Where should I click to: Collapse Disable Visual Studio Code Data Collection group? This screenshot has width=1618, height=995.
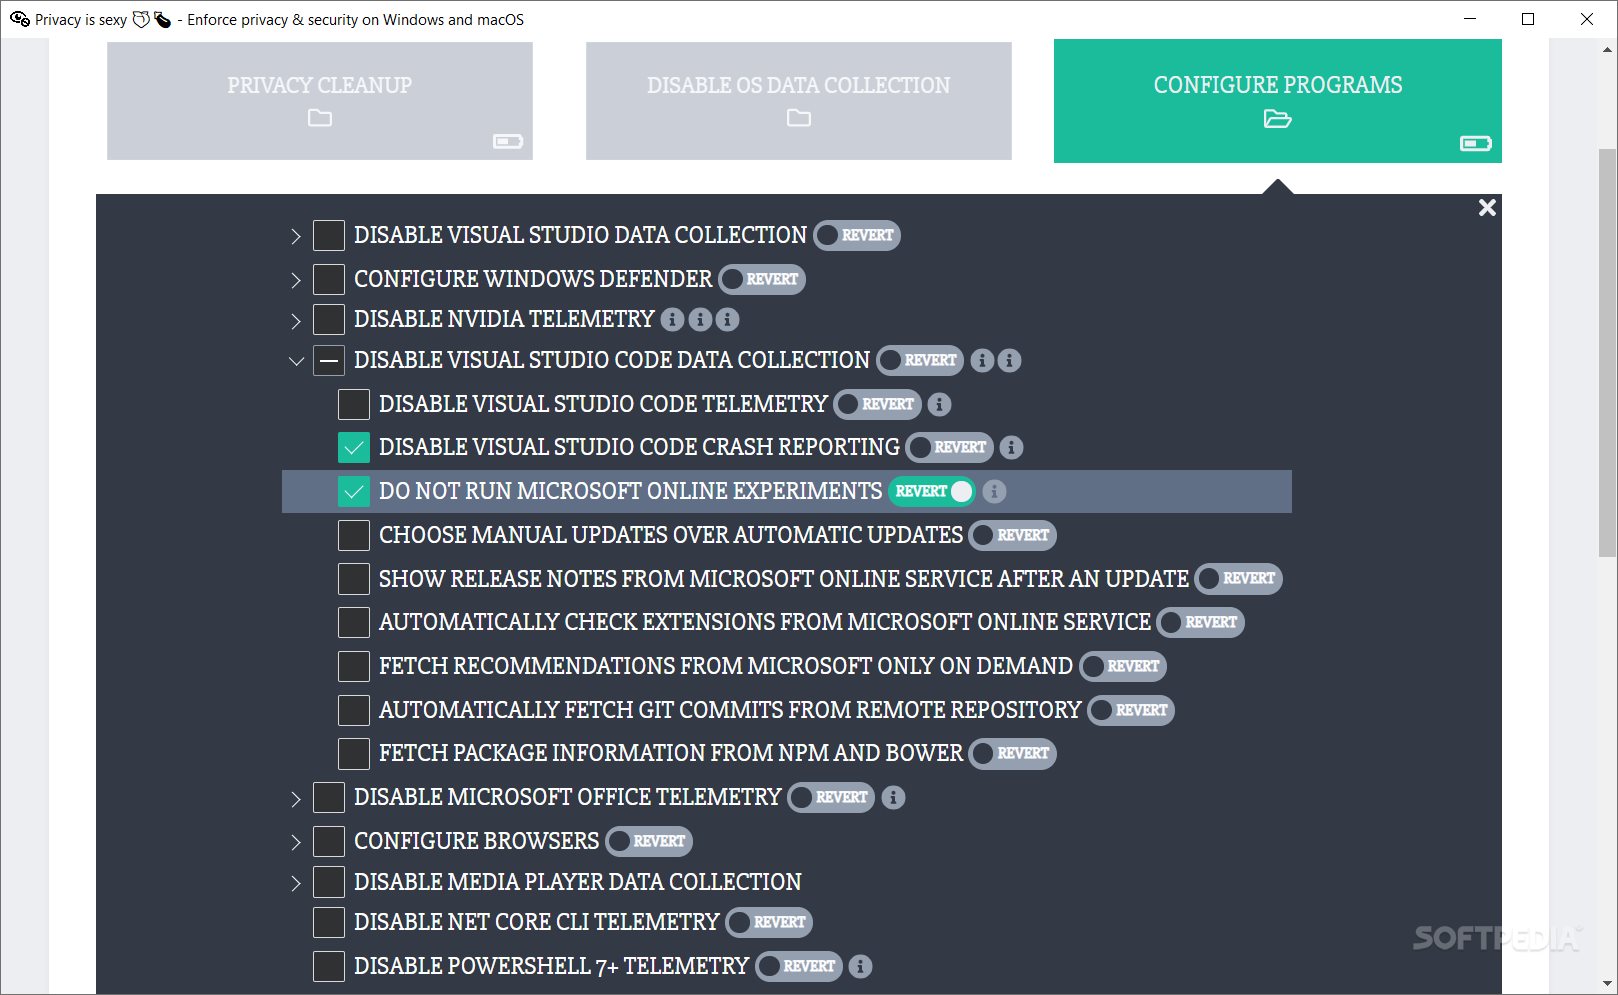296,361
